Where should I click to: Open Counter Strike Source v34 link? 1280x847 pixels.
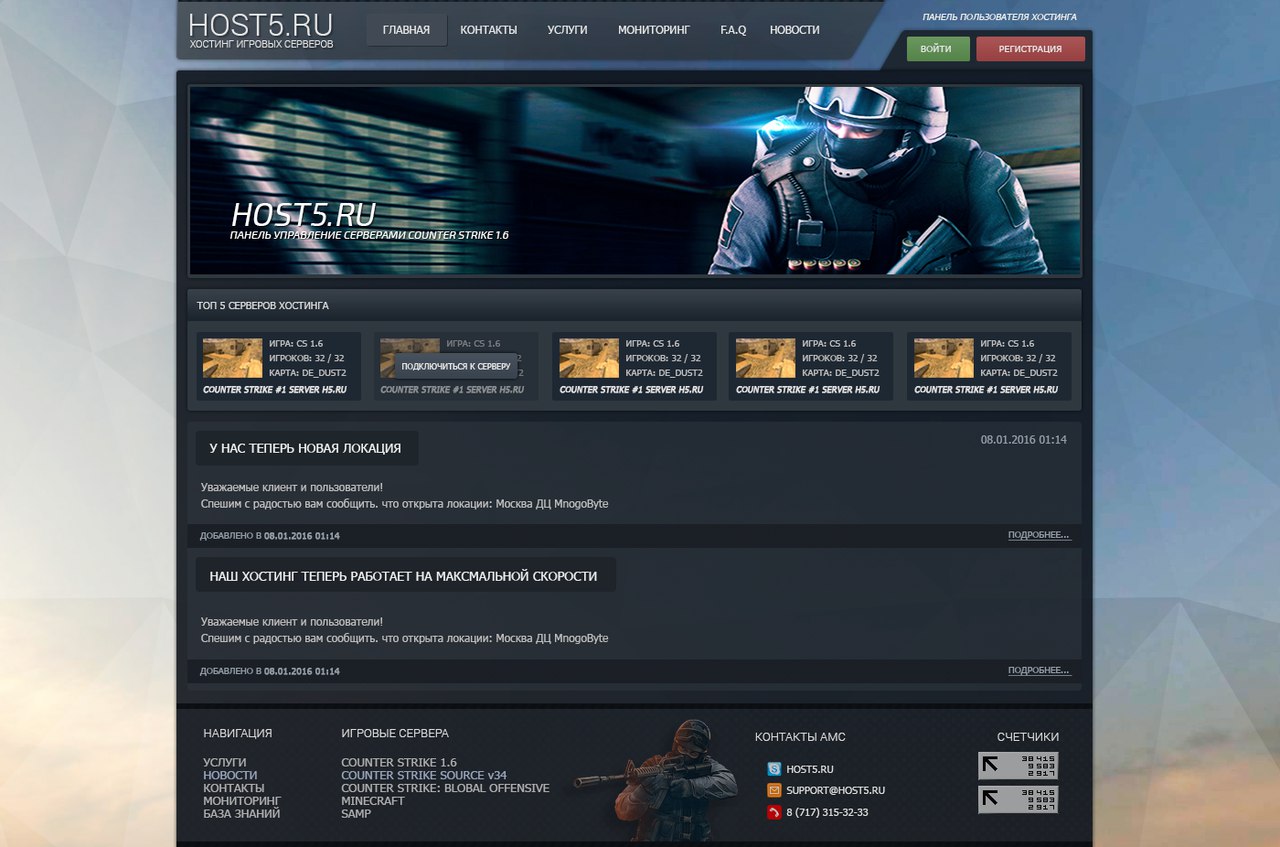point(424,775)
